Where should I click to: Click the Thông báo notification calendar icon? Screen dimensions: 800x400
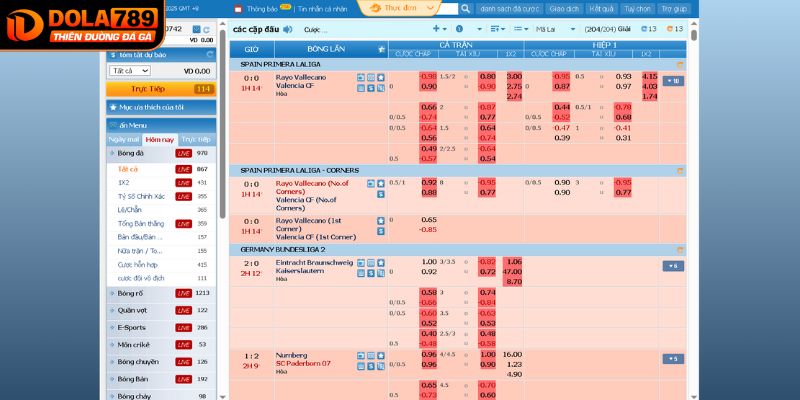[x=238, y=9]
